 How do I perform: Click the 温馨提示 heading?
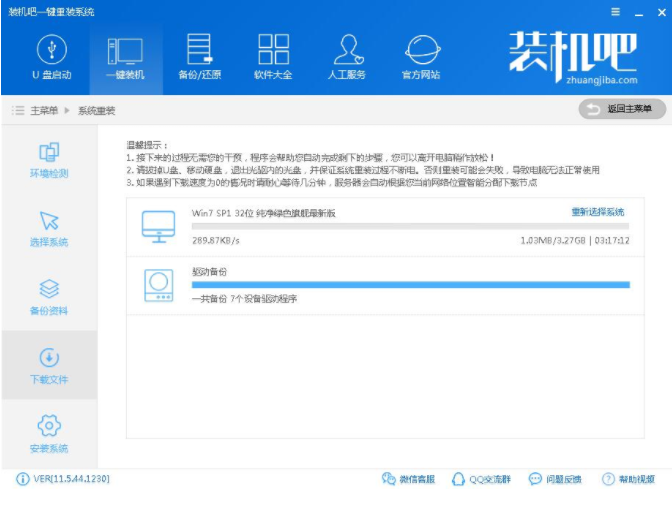(147, 145)
